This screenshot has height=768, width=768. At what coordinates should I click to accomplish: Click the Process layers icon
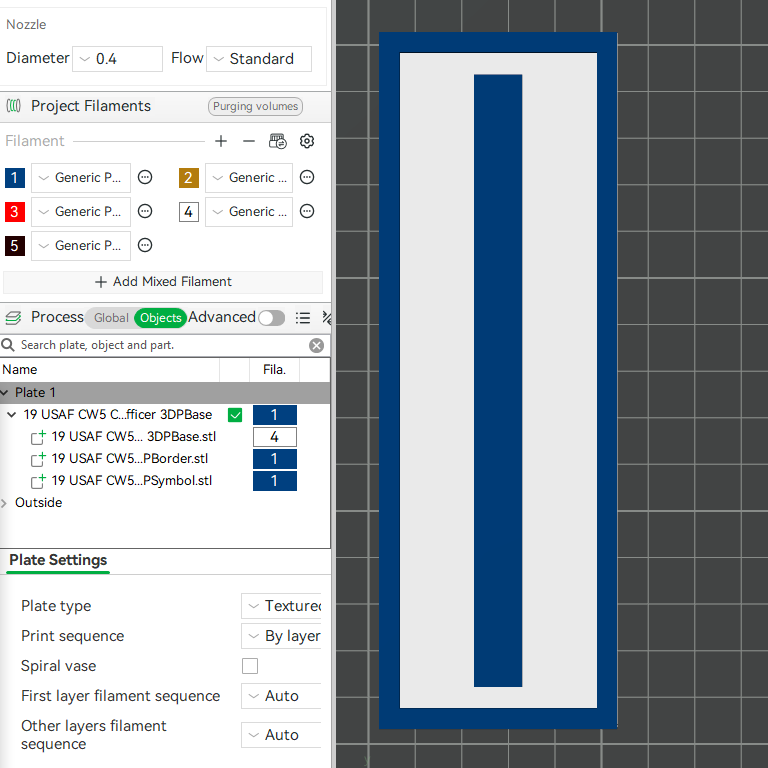coord(13,317)
